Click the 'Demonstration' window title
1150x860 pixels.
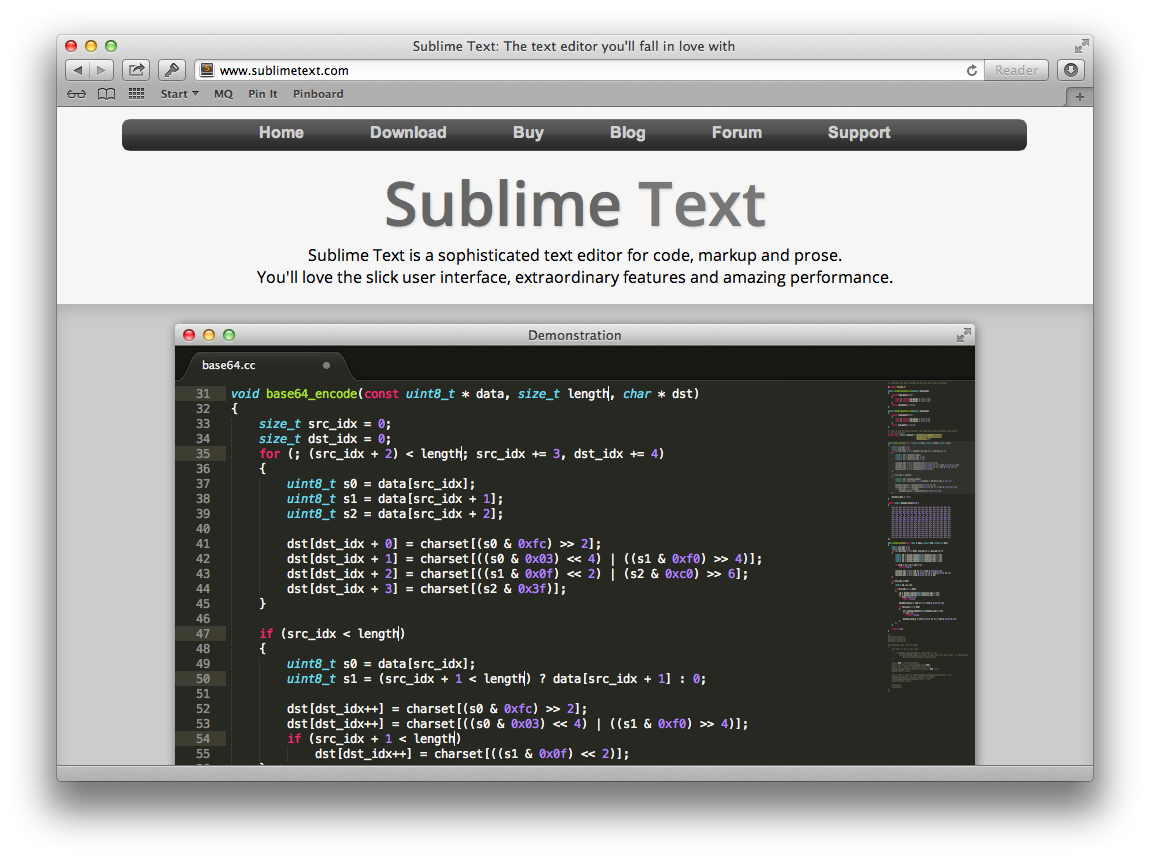[575, 335]
